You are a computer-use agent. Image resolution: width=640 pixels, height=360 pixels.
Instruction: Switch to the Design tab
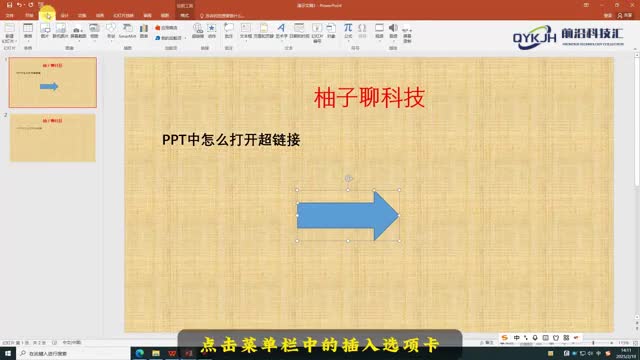[x=64, y=16]
